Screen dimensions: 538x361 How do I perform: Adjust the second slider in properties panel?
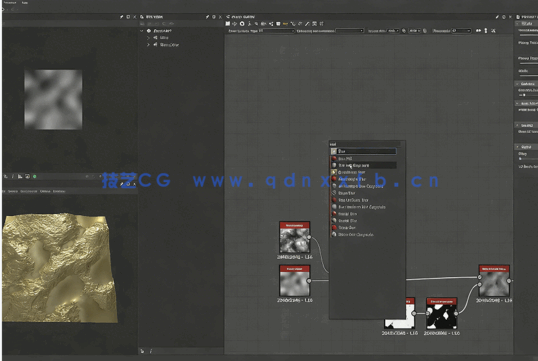pos(528,64)
